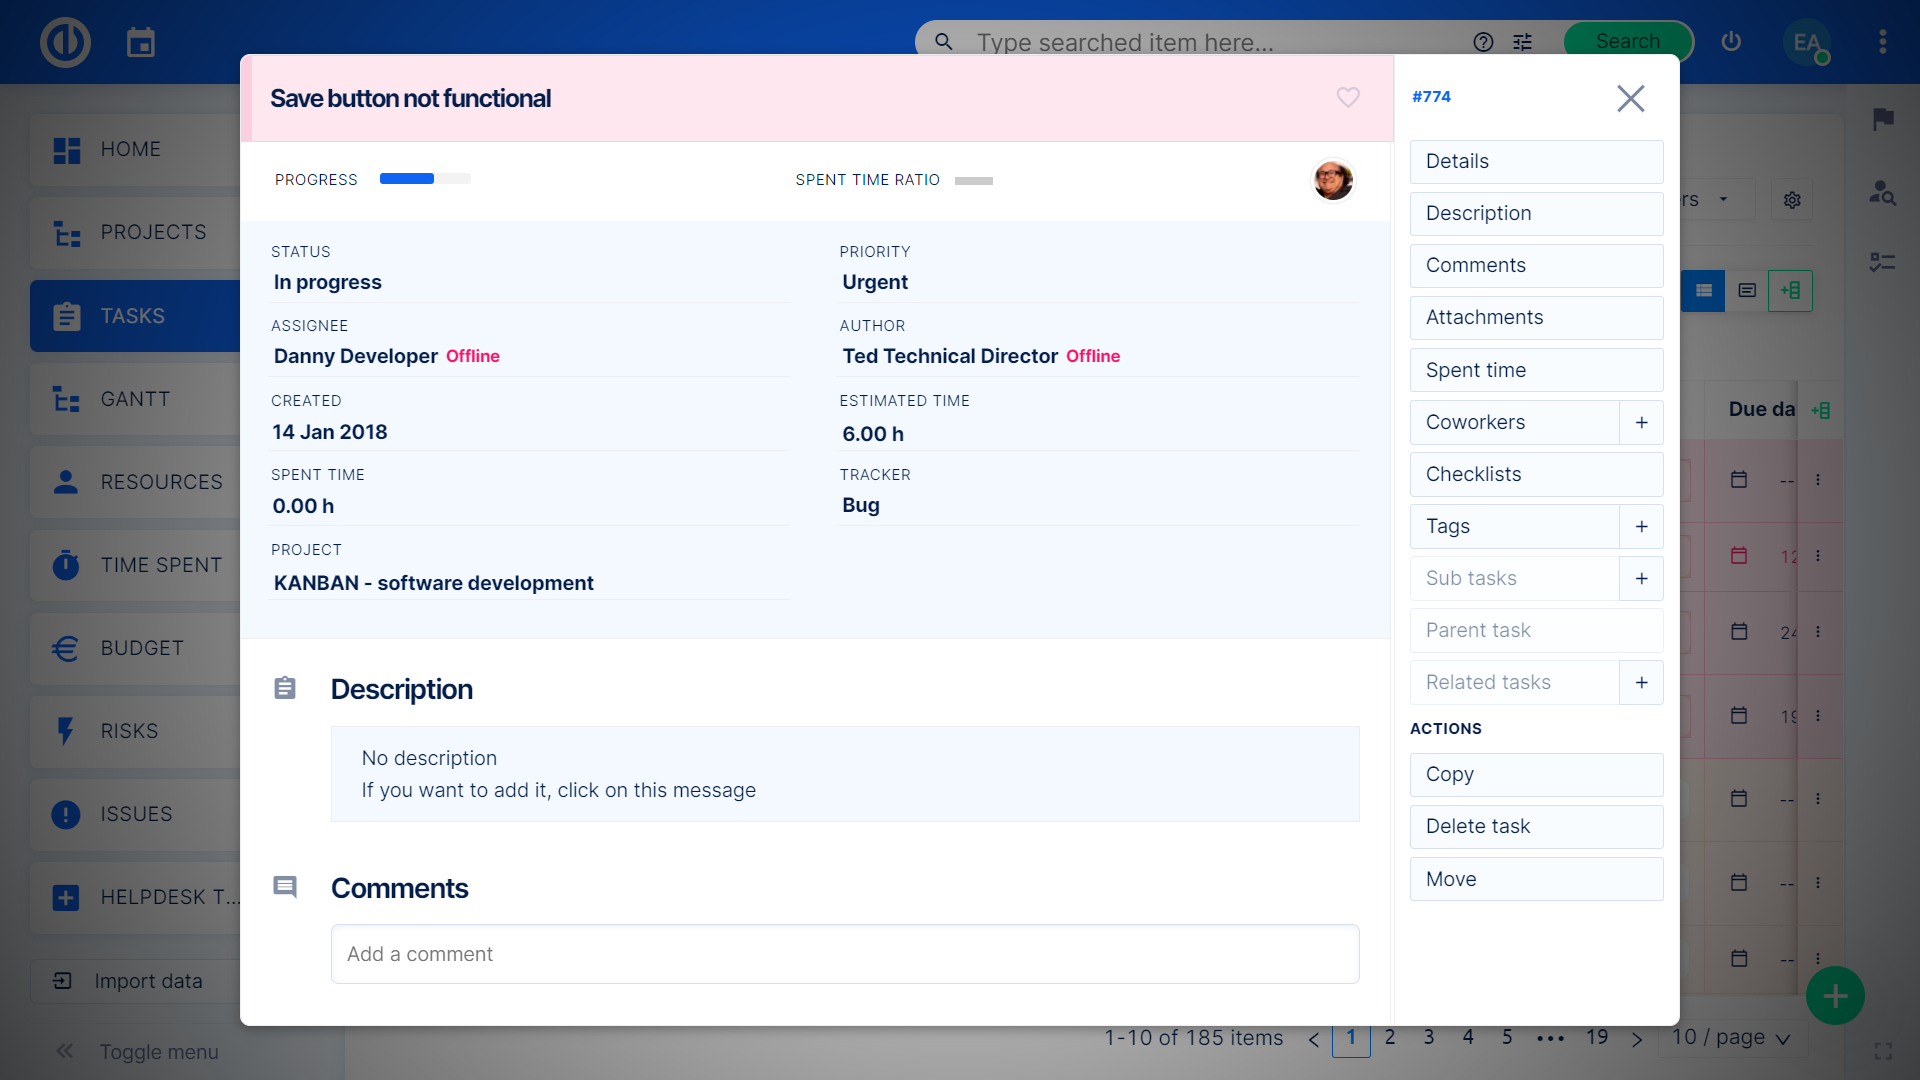The image size is (1920, 1080).
Task: Click Delete task action
Action: click(1536, 827)
